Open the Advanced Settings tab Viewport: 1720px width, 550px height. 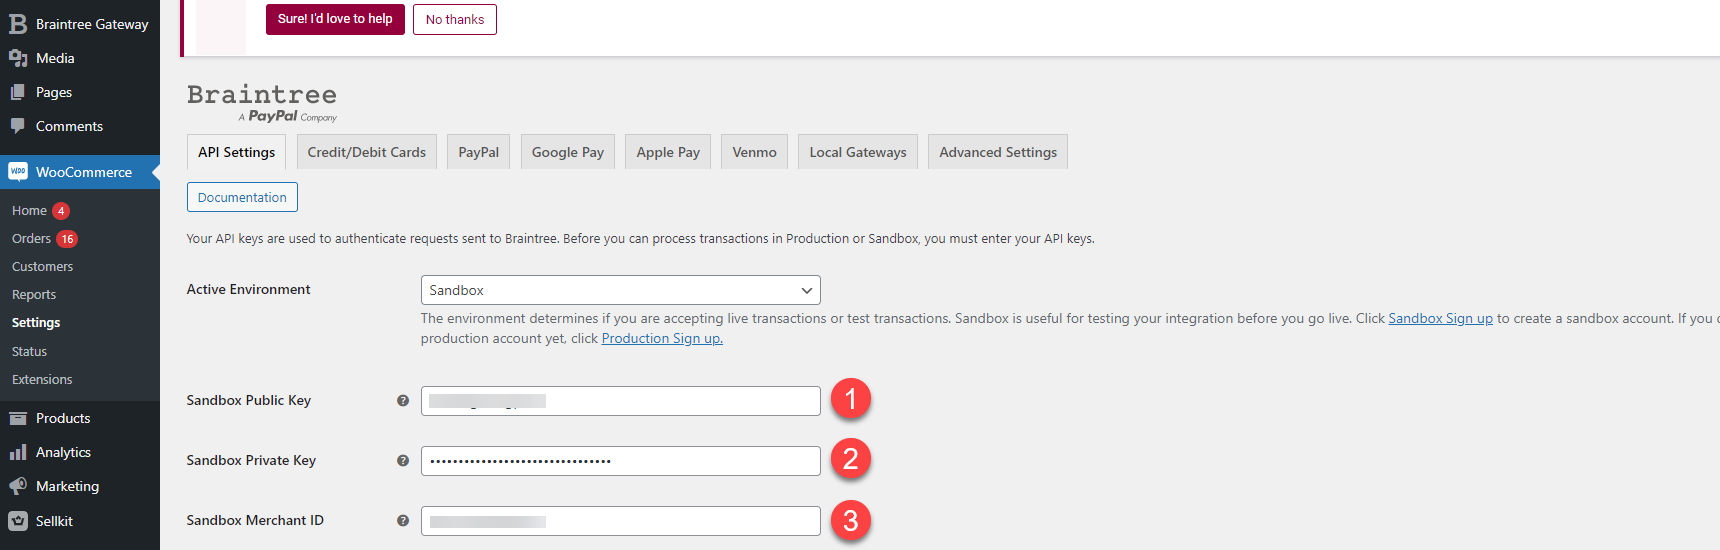(998, 152)
